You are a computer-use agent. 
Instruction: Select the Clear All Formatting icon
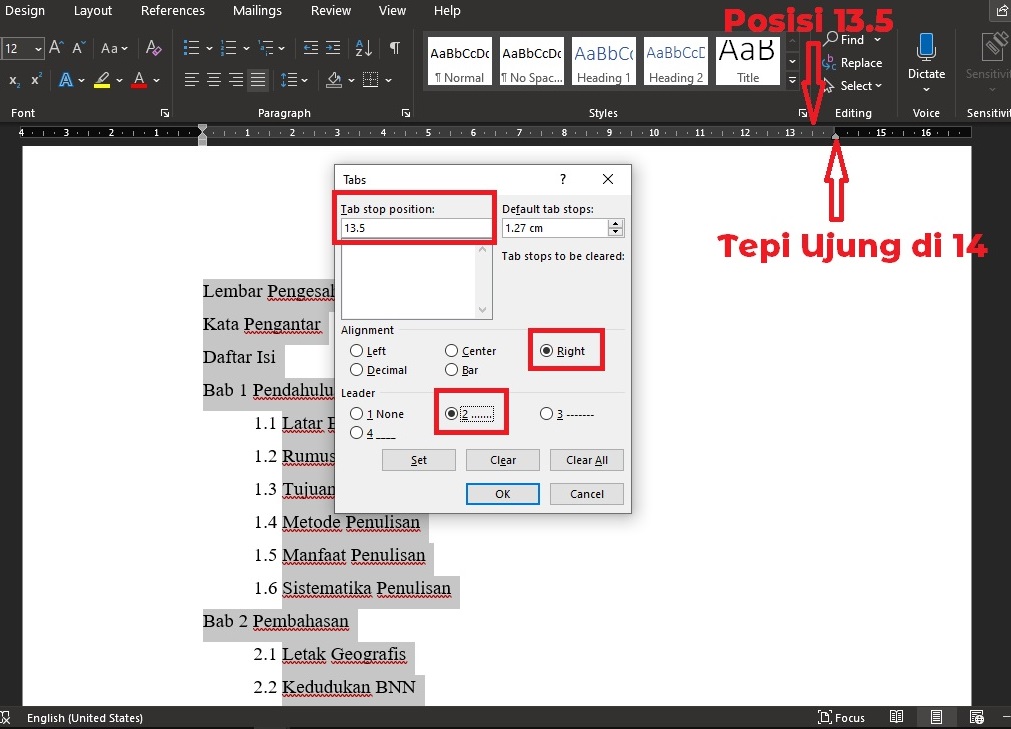point(155,48)
